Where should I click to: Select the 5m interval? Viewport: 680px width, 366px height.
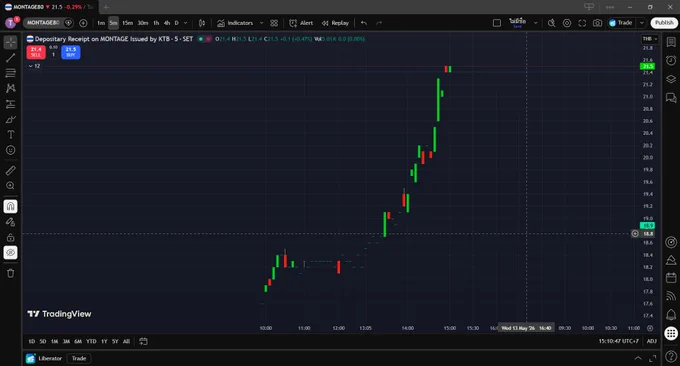113,23
